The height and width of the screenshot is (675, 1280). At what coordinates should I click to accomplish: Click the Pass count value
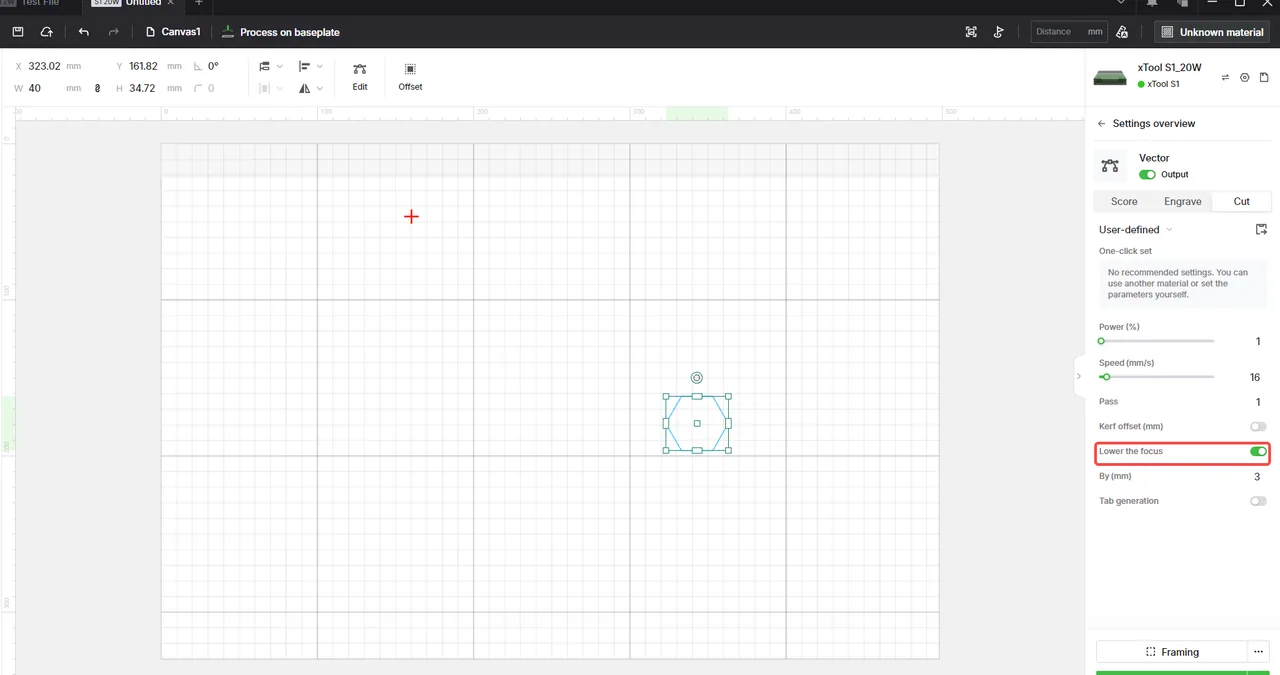click(x=1258, y=402)
